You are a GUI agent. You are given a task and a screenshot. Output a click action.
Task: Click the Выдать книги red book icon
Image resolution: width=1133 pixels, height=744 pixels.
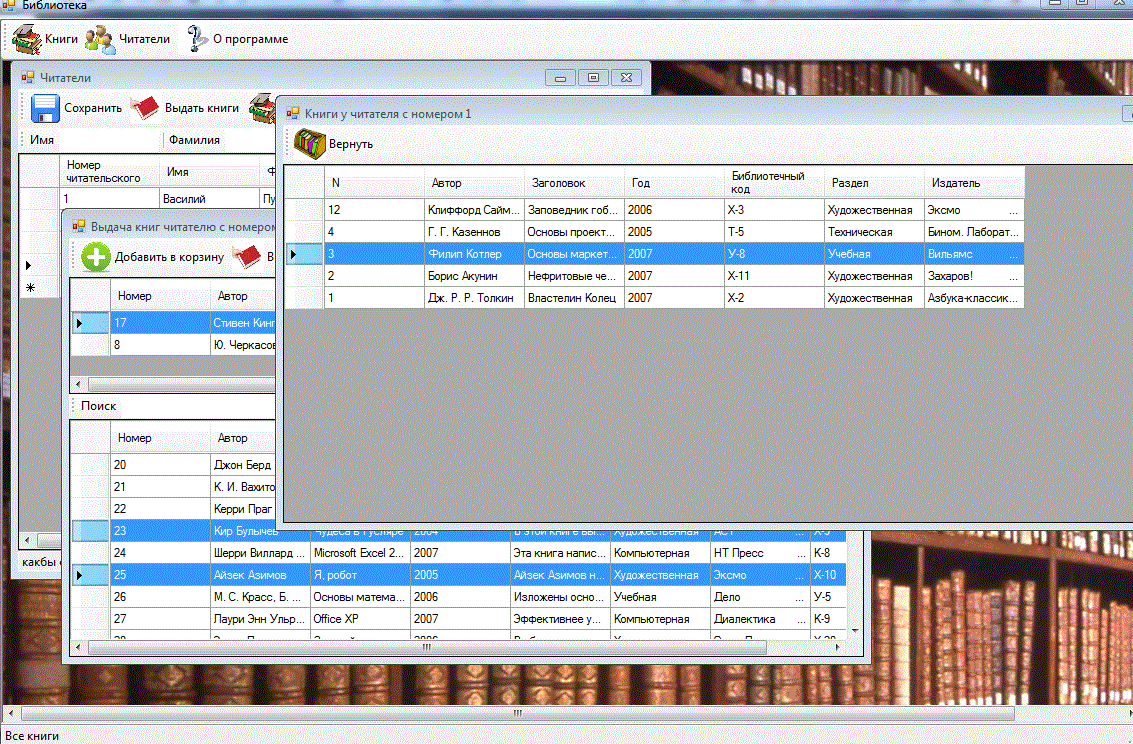pos(146,108)
